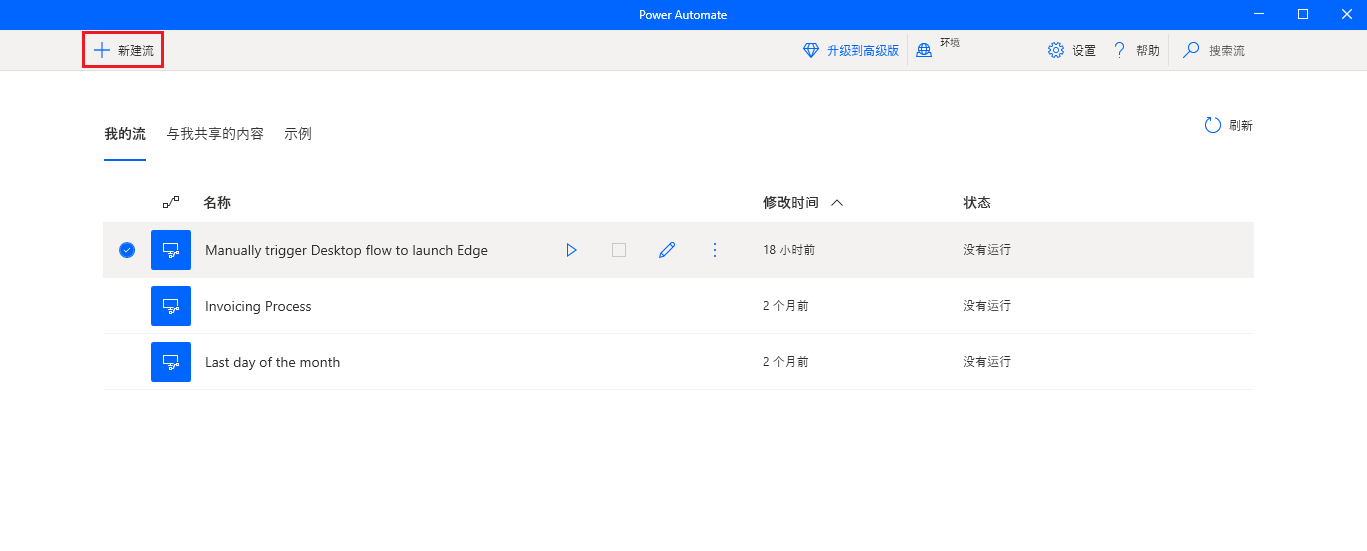
Task: Click the flow type column header icon
Action: (171, 202)
